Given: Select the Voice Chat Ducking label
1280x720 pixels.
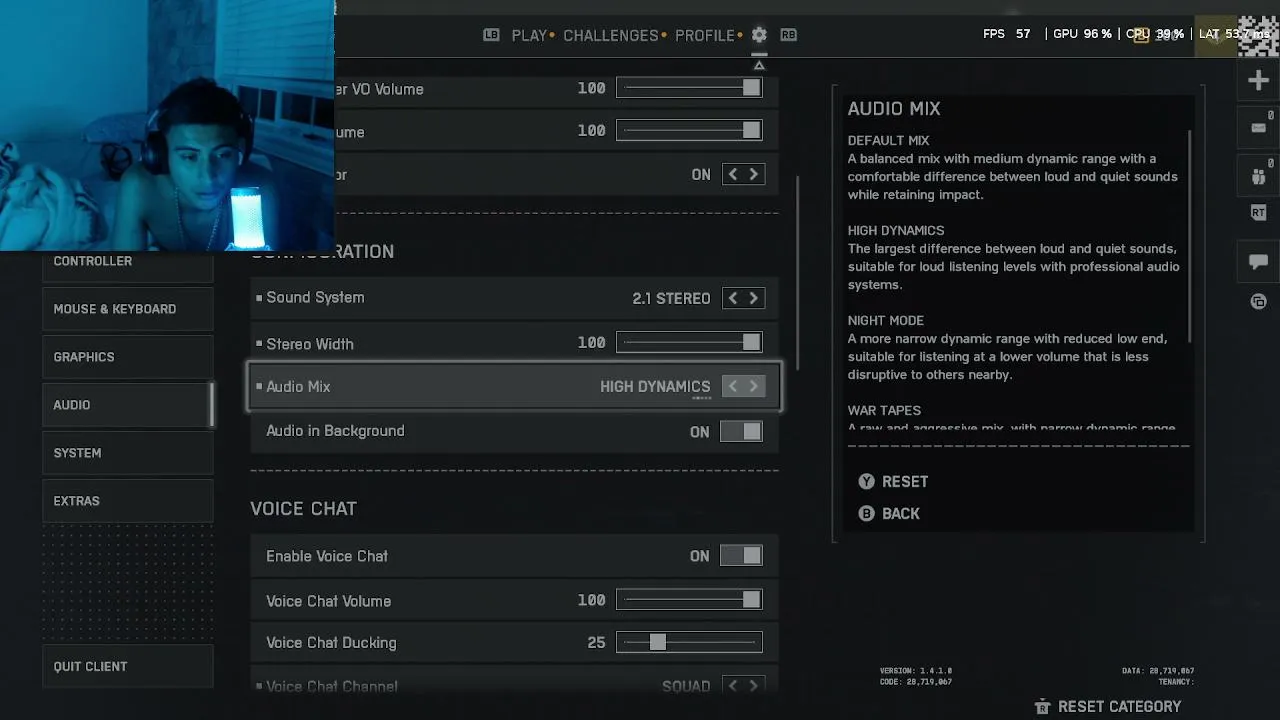Looking at the screenshot, I should pos(331,643).
